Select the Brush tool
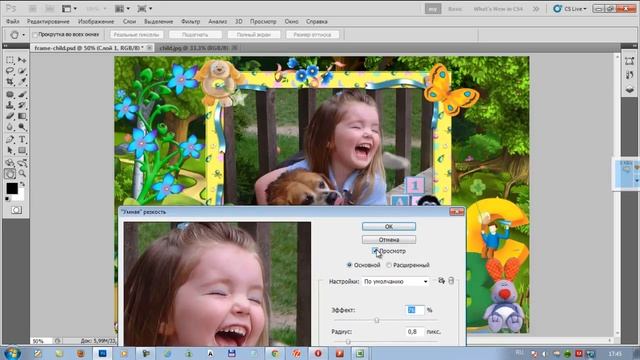Image resolution: width=640 pixels, height=360 pixels. tap(22, 95)
